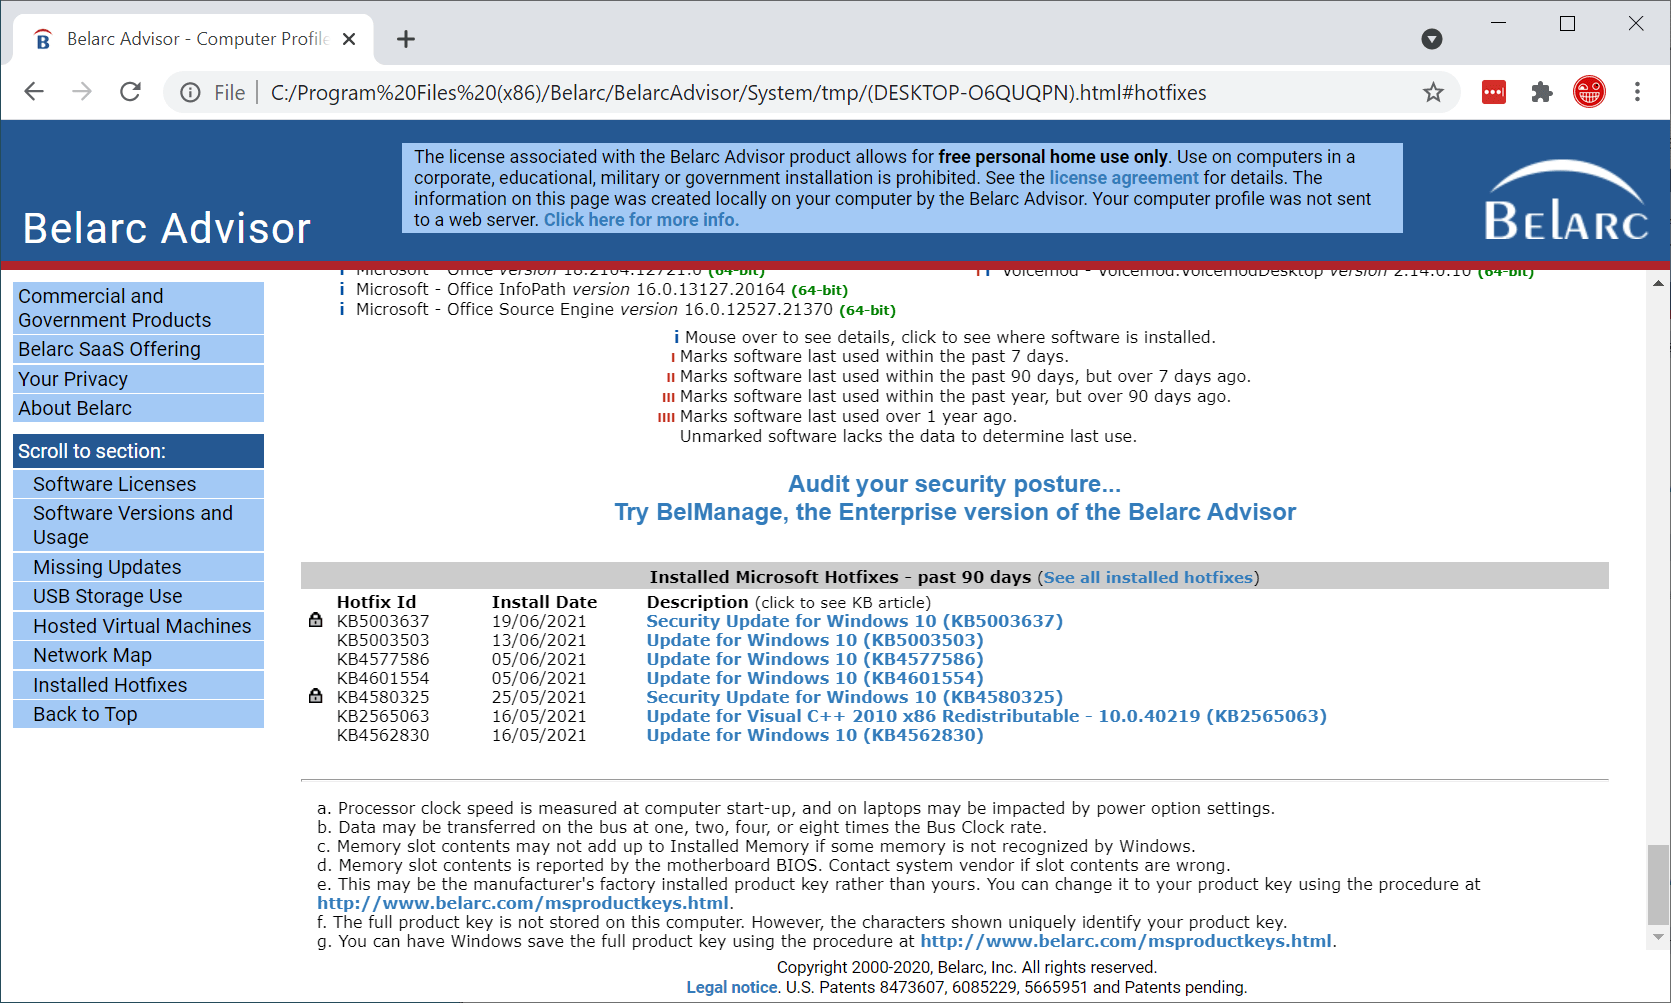
Task: Click 'See all installed hotfixes' link
Action: (1148, 577)
